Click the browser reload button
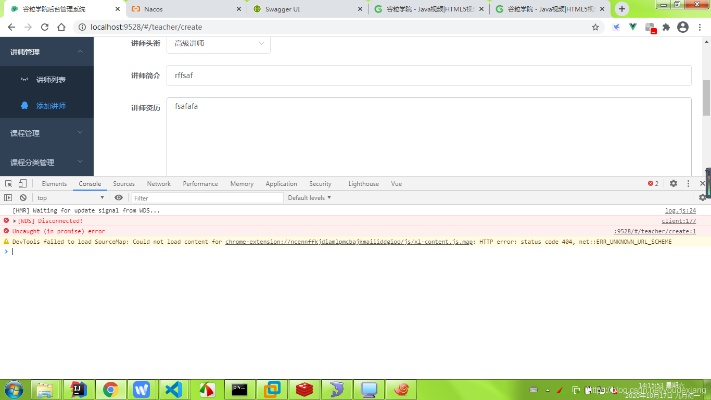Image resolution: width=711 pixels, height=400 pixels. click(47, 27)
